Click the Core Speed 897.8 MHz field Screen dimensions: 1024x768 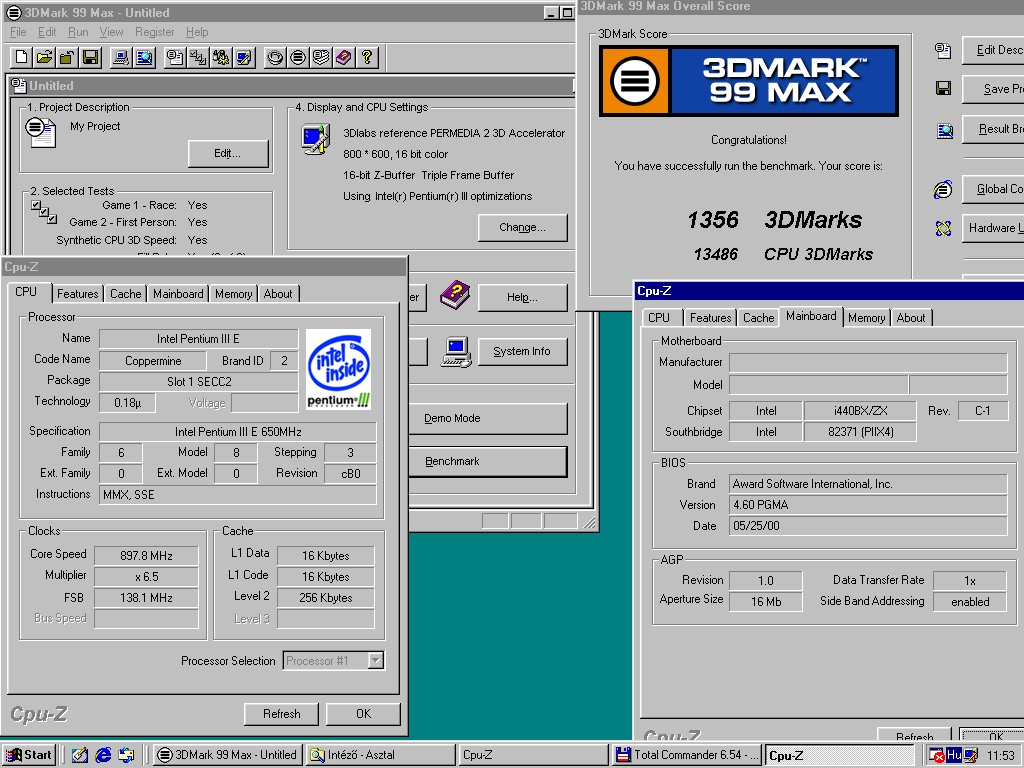146,556
